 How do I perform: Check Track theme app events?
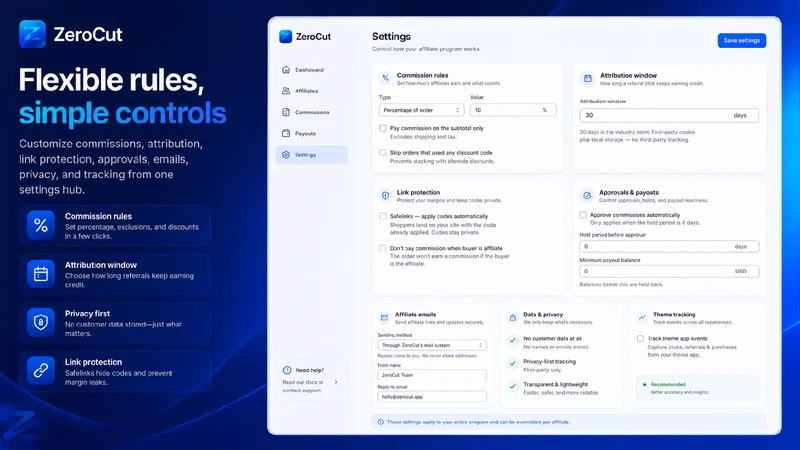tap(640, 338)
